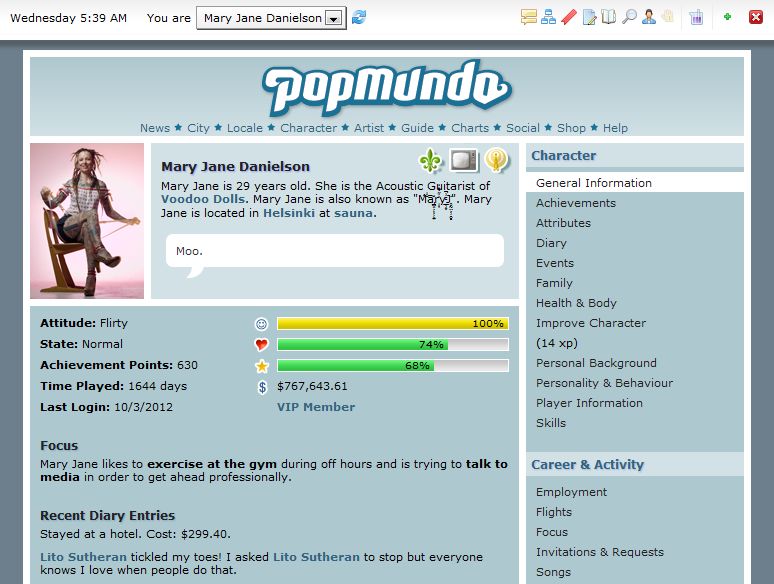
Task: Open the Help menu
Action: click(x=615, y=128)
